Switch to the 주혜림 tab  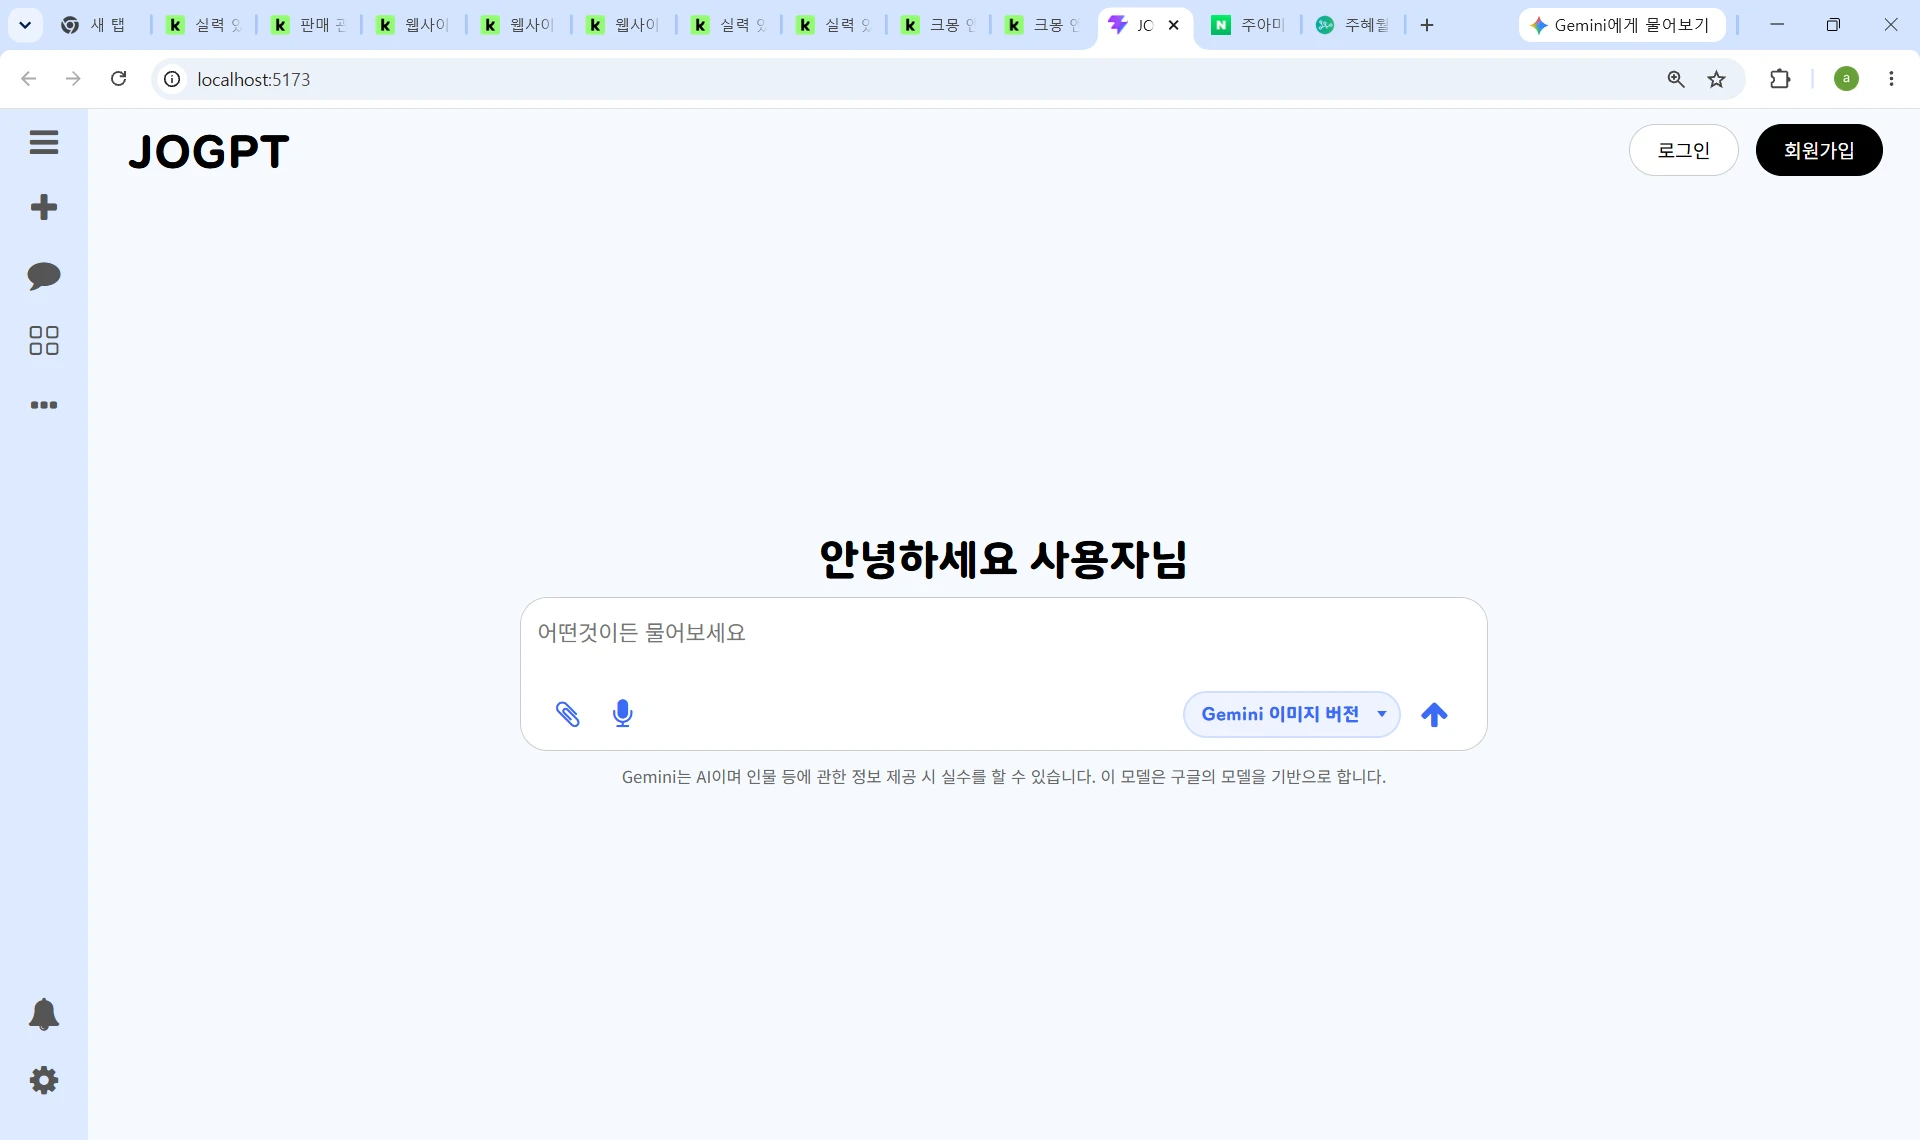pos(1353,25)
